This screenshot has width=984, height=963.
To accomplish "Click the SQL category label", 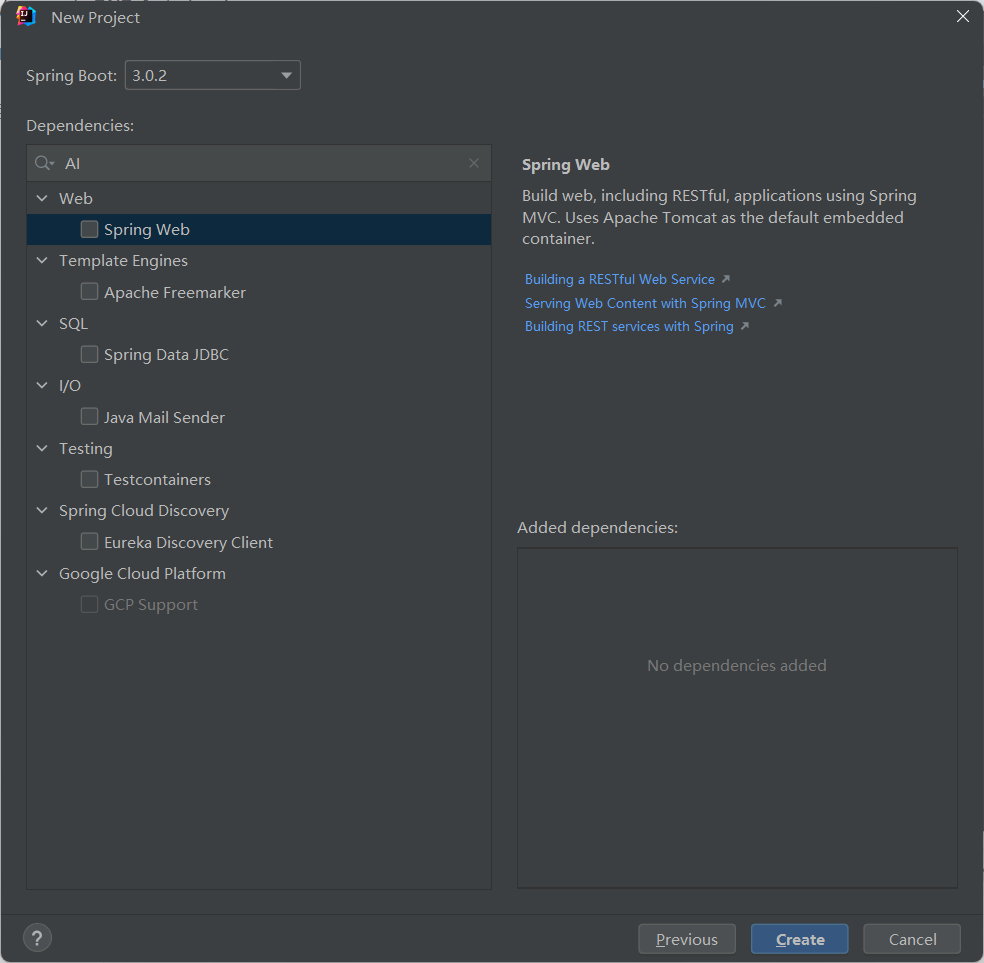I will coord(73,324).
